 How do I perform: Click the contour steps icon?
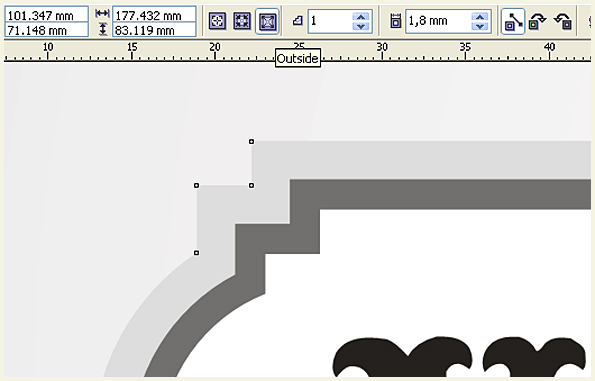click(298, 20)
